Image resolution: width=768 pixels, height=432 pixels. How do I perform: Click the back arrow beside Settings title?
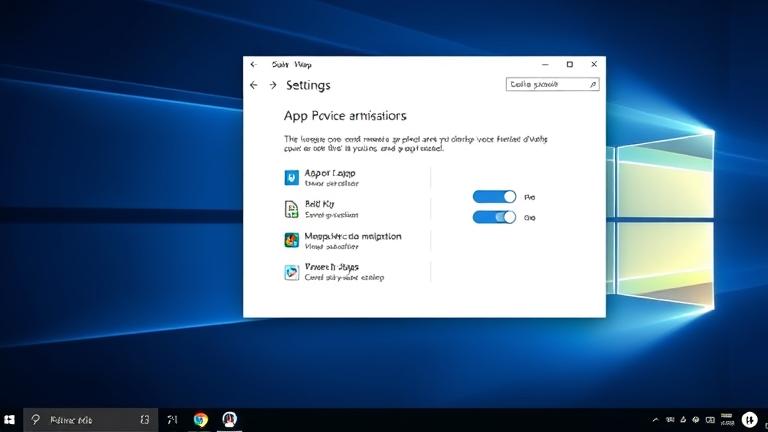coord(253,85)
